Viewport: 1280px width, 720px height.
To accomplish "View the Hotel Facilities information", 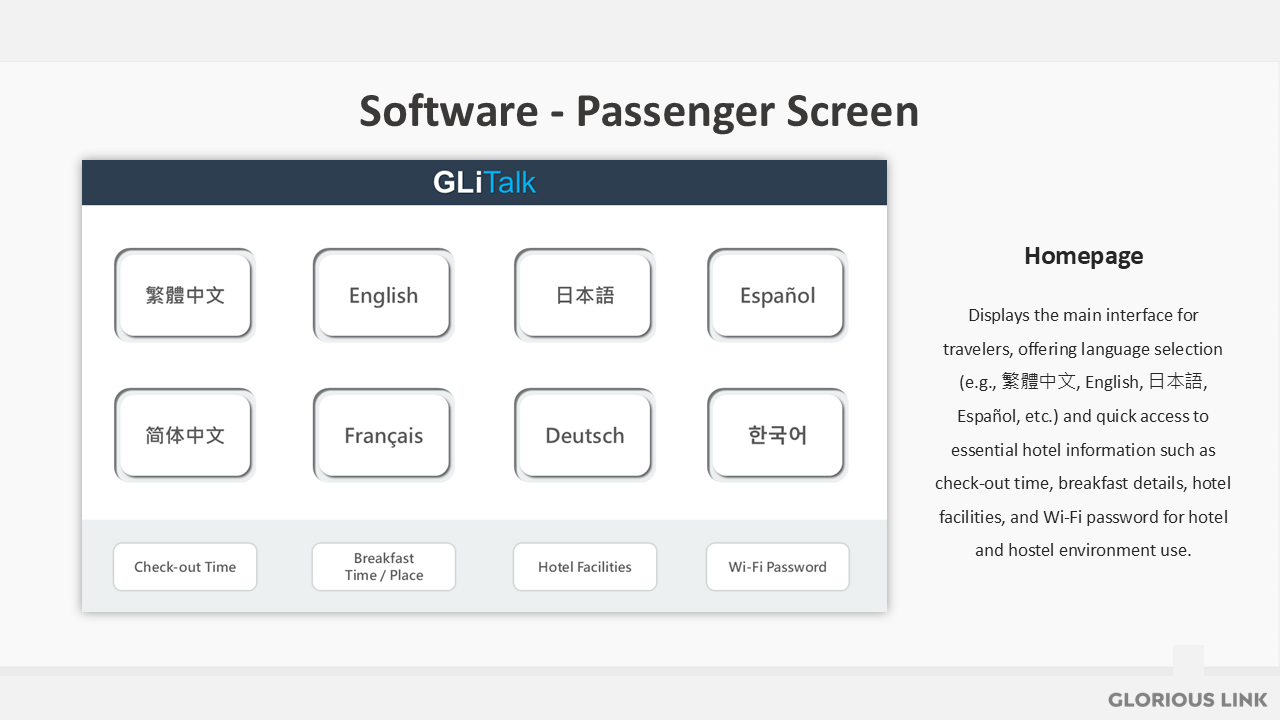I will coord(584,567).
